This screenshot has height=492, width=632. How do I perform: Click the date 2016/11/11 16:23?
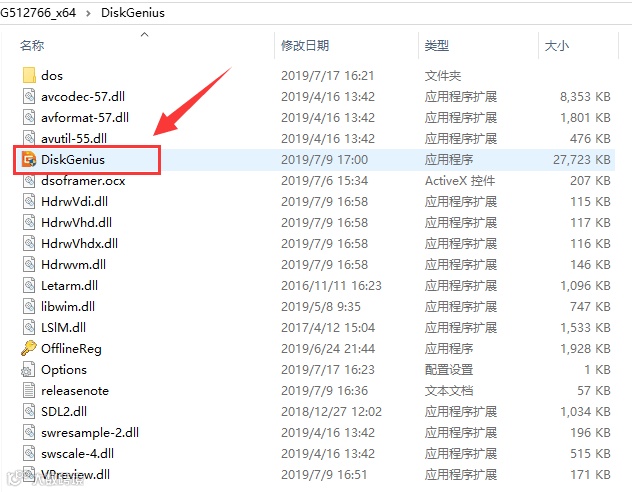click(331, 285)
